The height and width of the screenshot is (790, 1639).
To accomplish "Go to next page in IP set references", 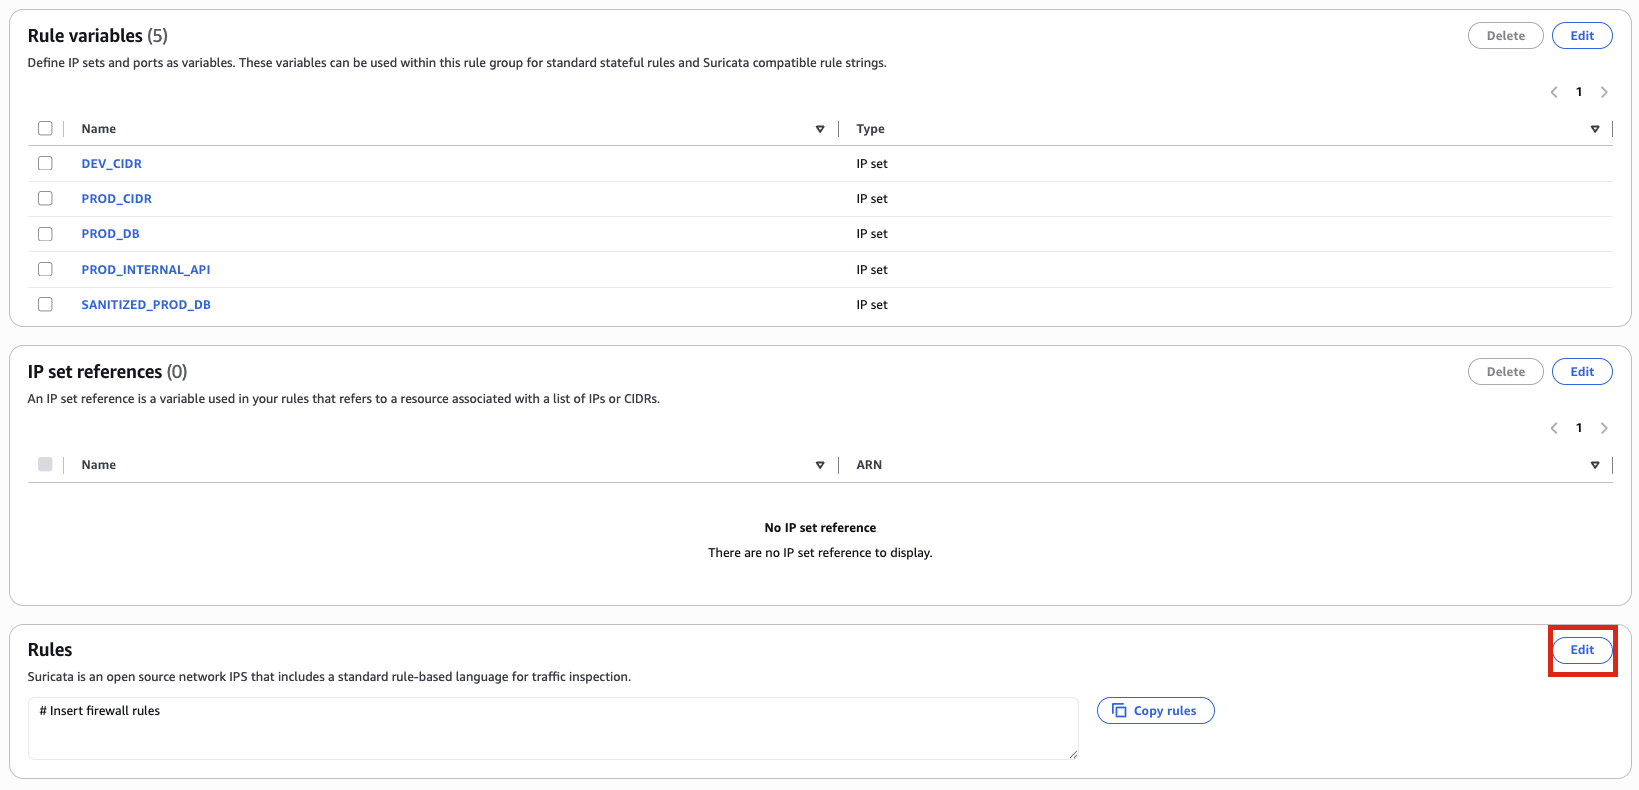I will pos(1604,428).
